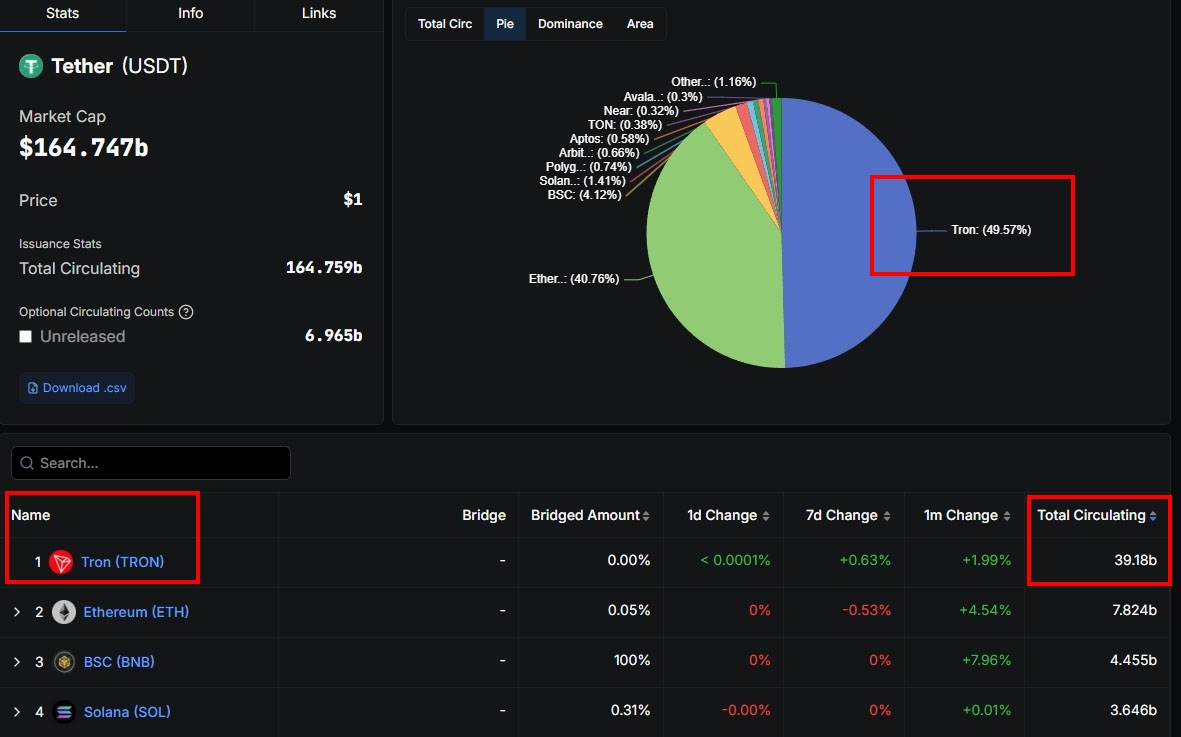Switch to the Area chart
The width and height of the screenshot is (1181, 737).
tap(640, 24)
